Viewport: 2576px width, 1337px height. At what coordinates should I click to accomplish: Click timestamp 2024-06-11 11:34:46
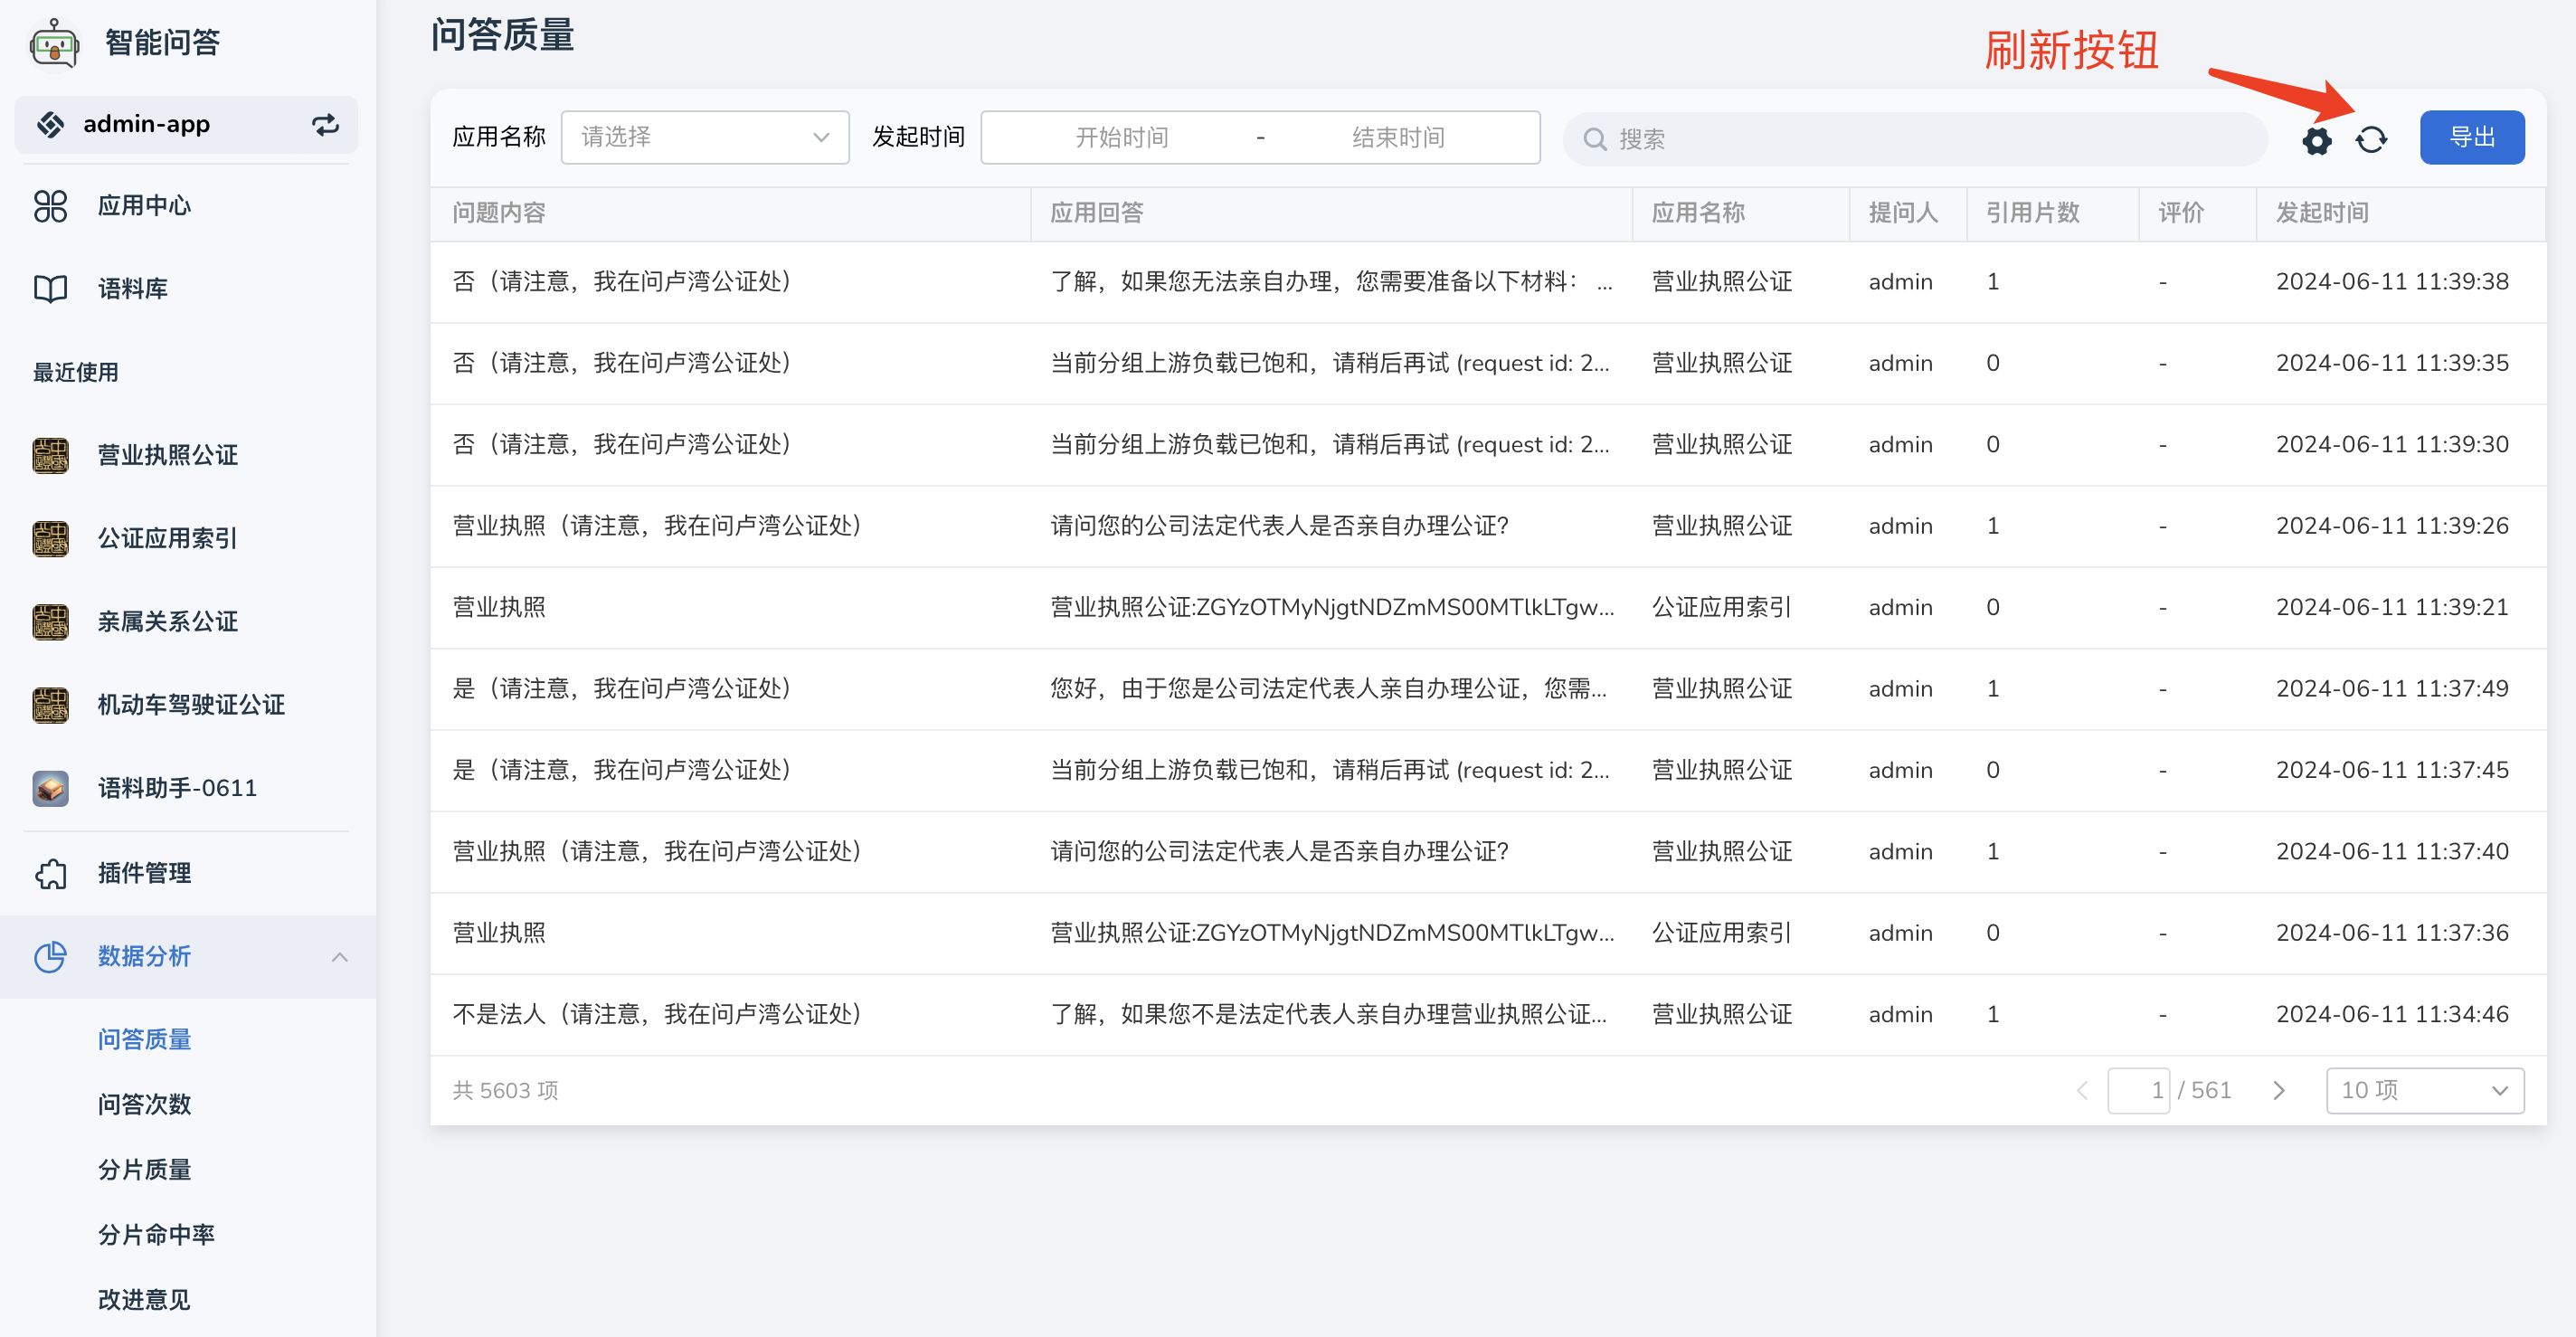2392,1014
